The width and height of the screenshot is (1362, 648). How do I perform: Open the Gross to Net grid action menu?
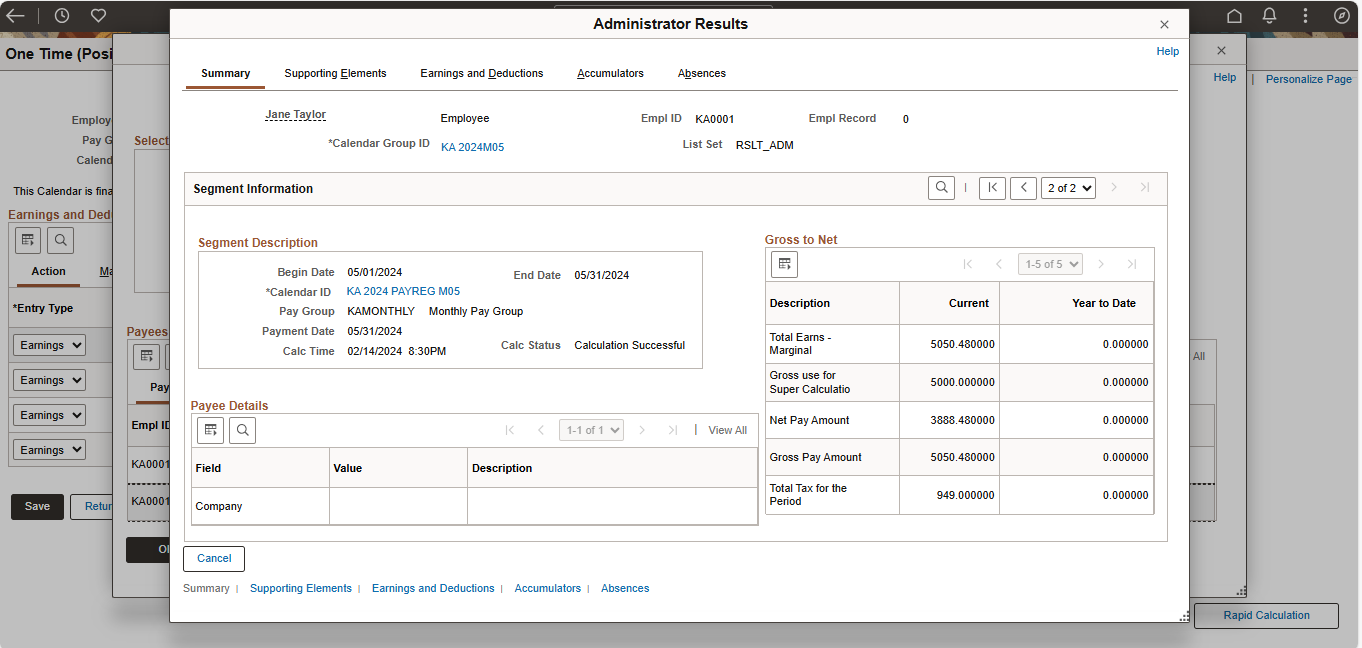click(x=784, y=264)
